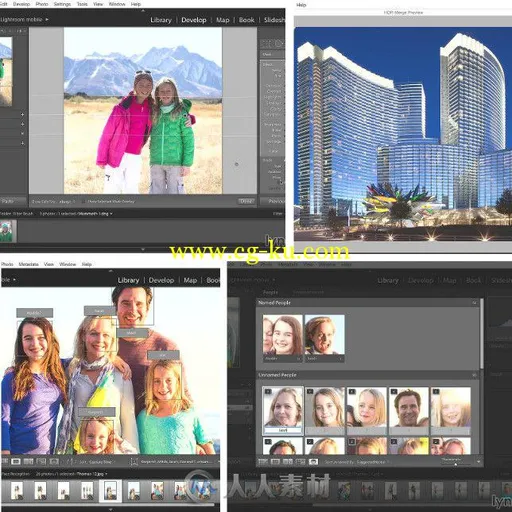Open Library module in bottom-right People window

pyautogui.click(x=388, y=280)
